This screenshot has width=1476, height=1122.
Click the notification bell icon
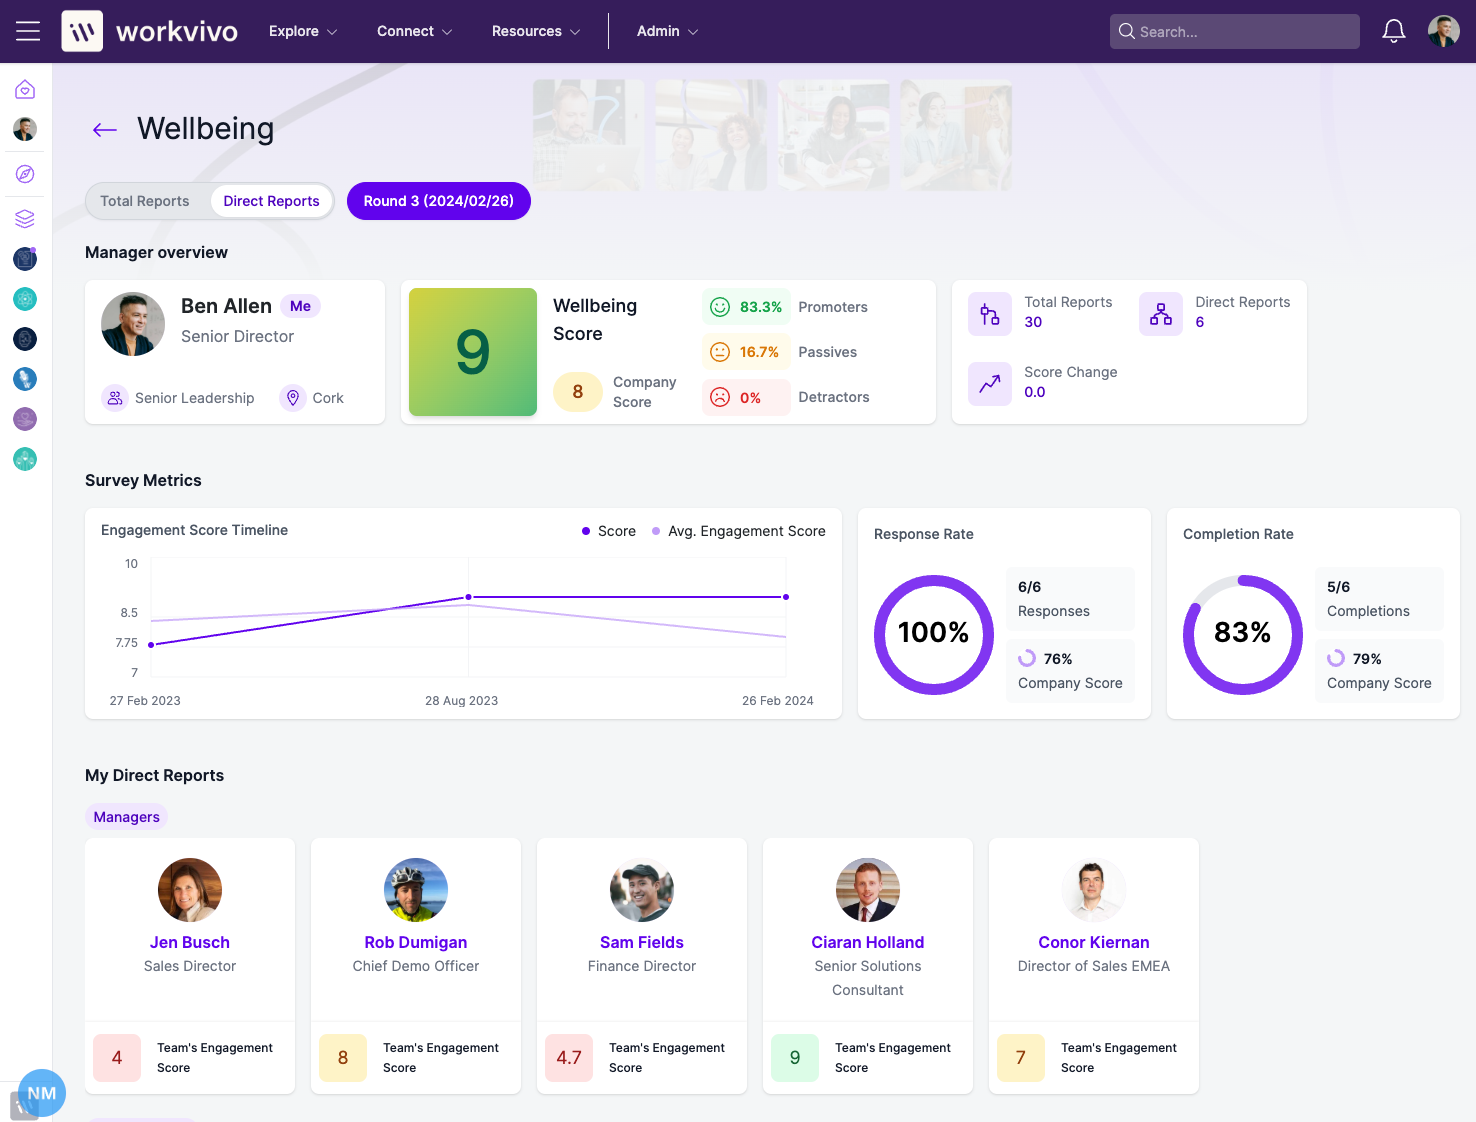[1393, 31]
